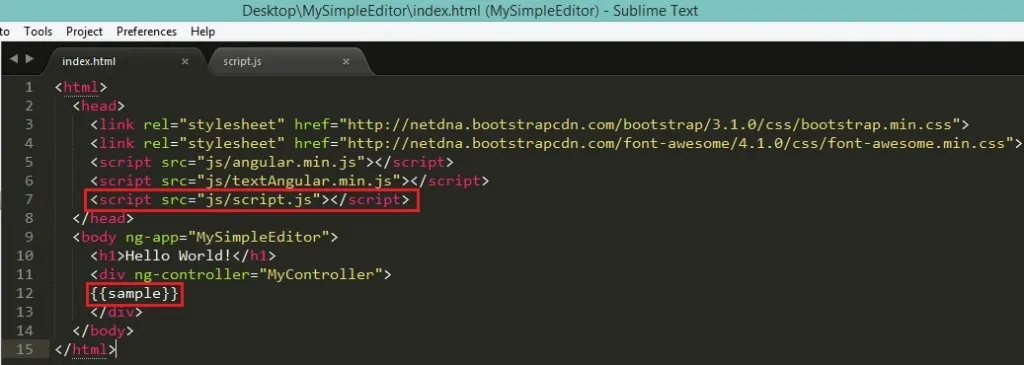Click the closing html tag on line 15

click(x=86, y=349)
